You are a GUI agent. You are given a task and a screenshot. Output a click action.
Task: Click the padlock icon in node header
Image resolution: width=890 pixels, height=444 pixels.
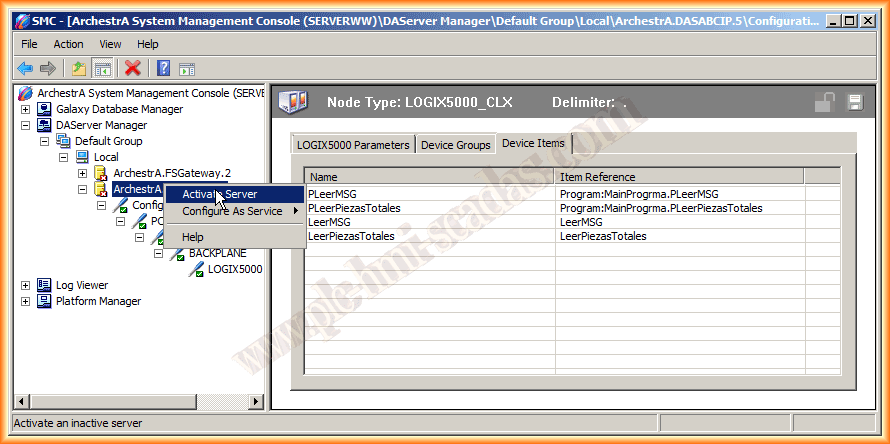tap(825, 102)
